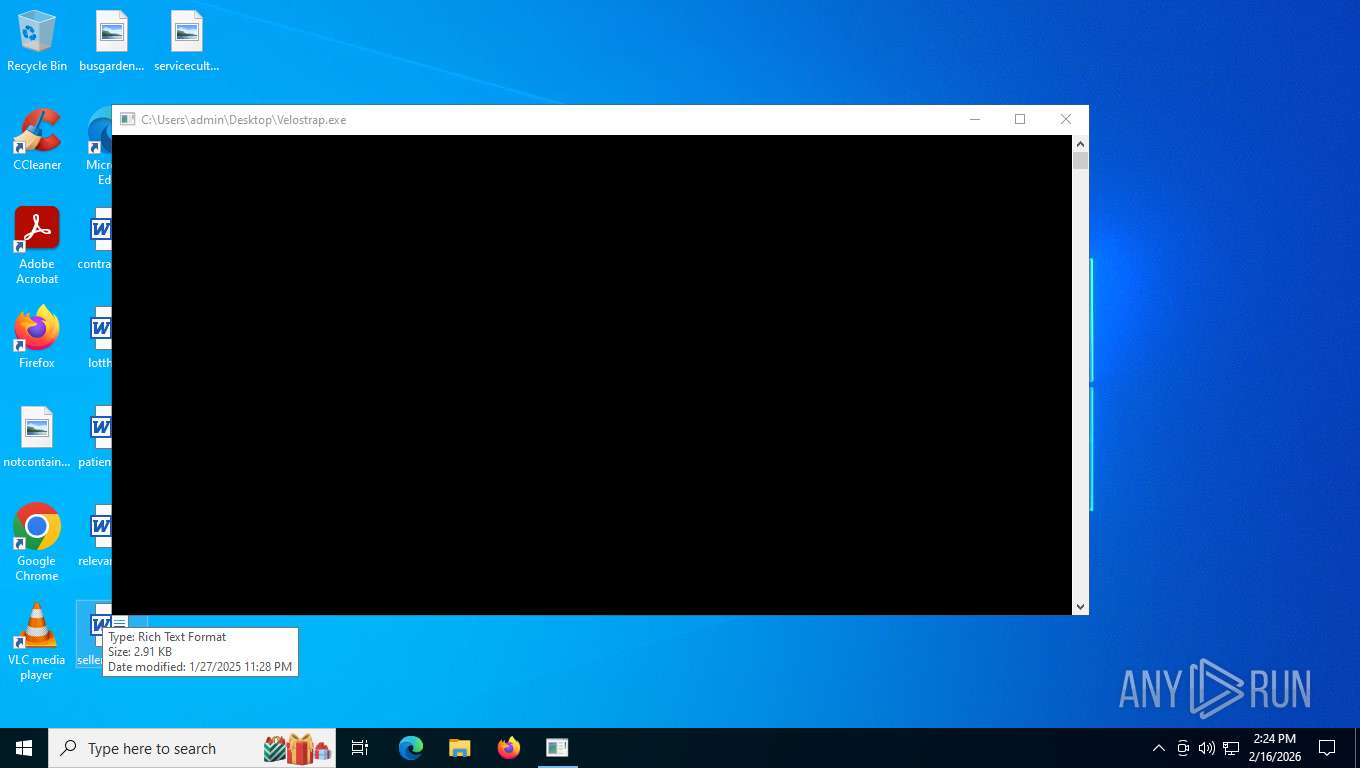
Task: Open the servicecult image file on desktop
Action: [x=187, y=41]
